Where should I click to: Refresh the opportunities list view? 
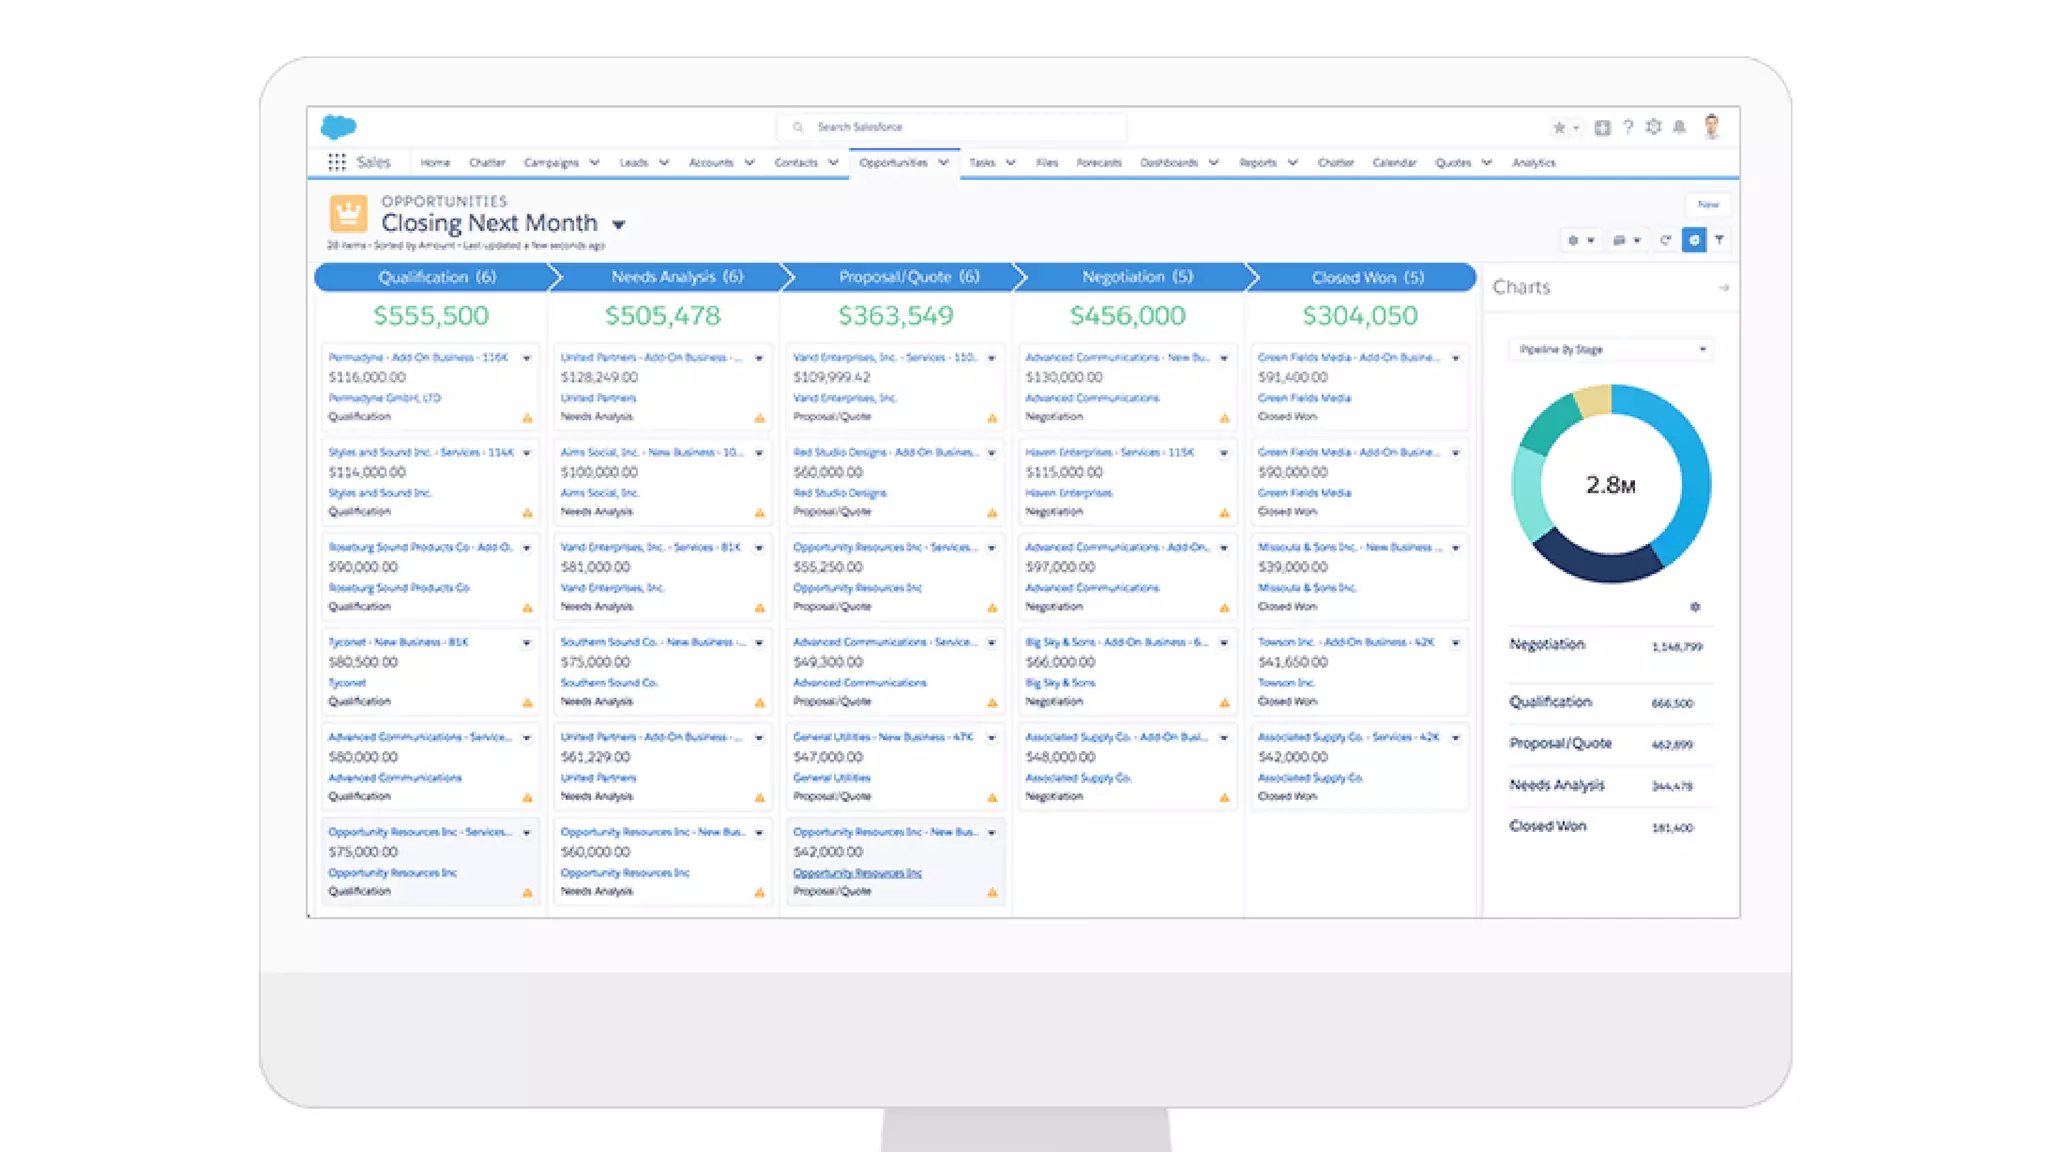pyautogui.click(x=1665, y=240)
